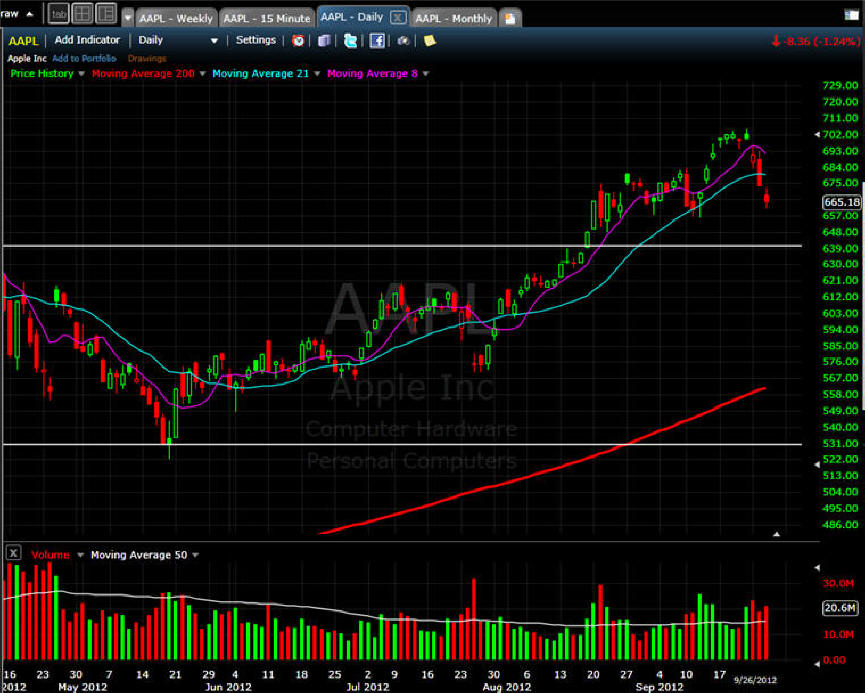Click the Sep 2012 date axis label
Screen dimensions: 865x693
659,687
